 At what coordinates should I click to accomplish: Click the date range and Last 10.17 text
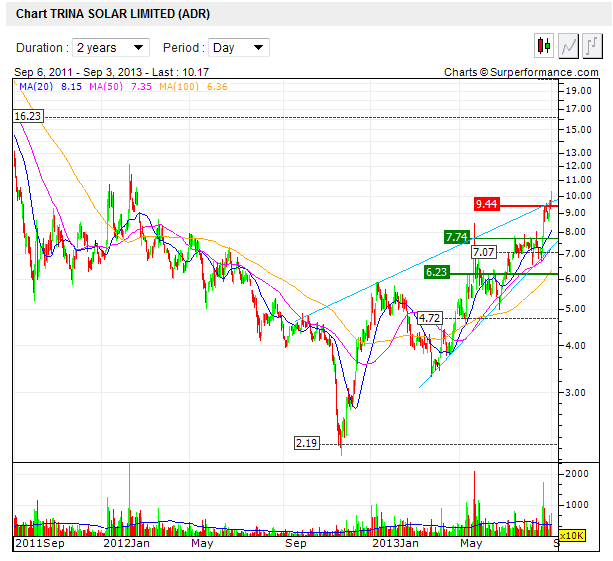(111, 72)
